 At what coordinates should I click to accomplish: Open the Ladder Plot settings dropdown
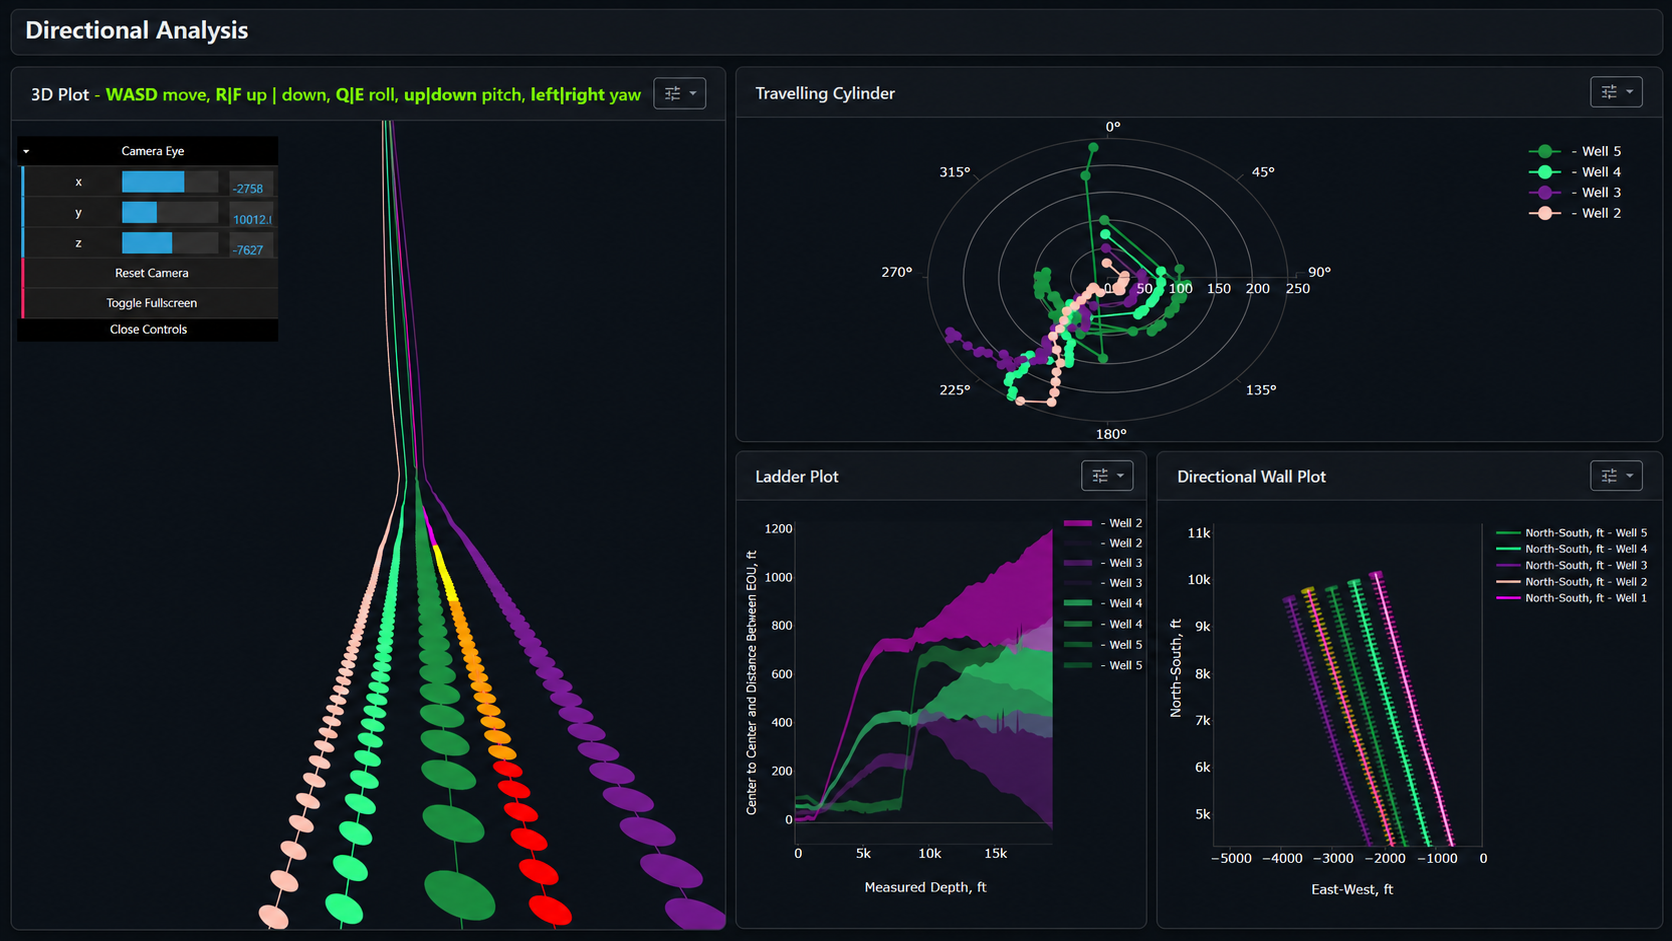point(1107,476)
